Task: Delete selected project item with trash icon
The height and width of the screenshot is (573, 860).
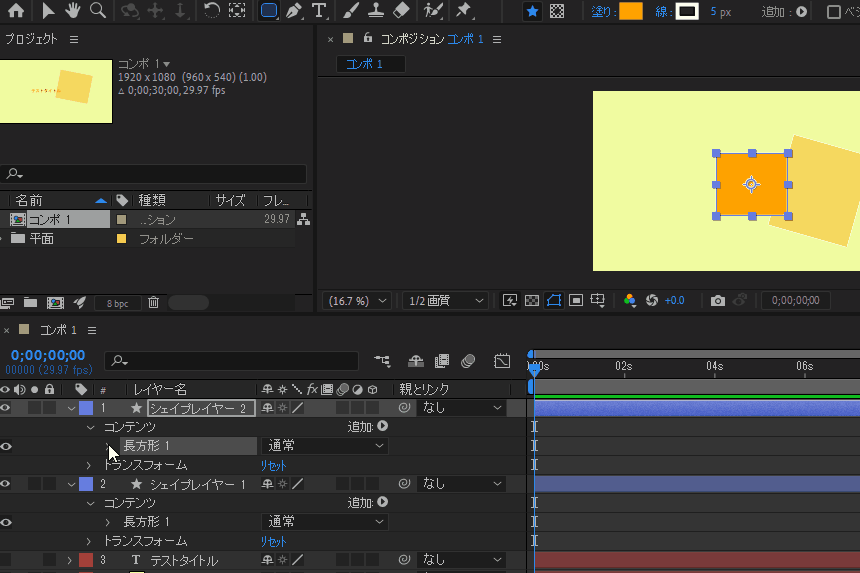Action: coord(154,302)
